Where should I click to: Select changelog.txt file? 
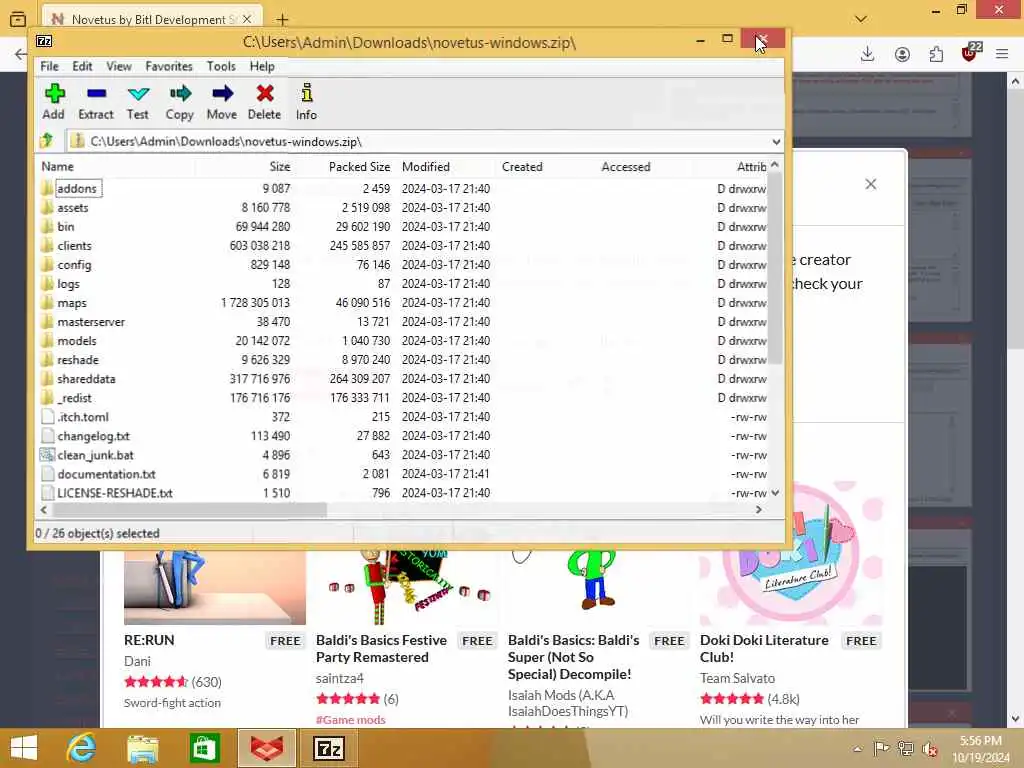point(93,436)
